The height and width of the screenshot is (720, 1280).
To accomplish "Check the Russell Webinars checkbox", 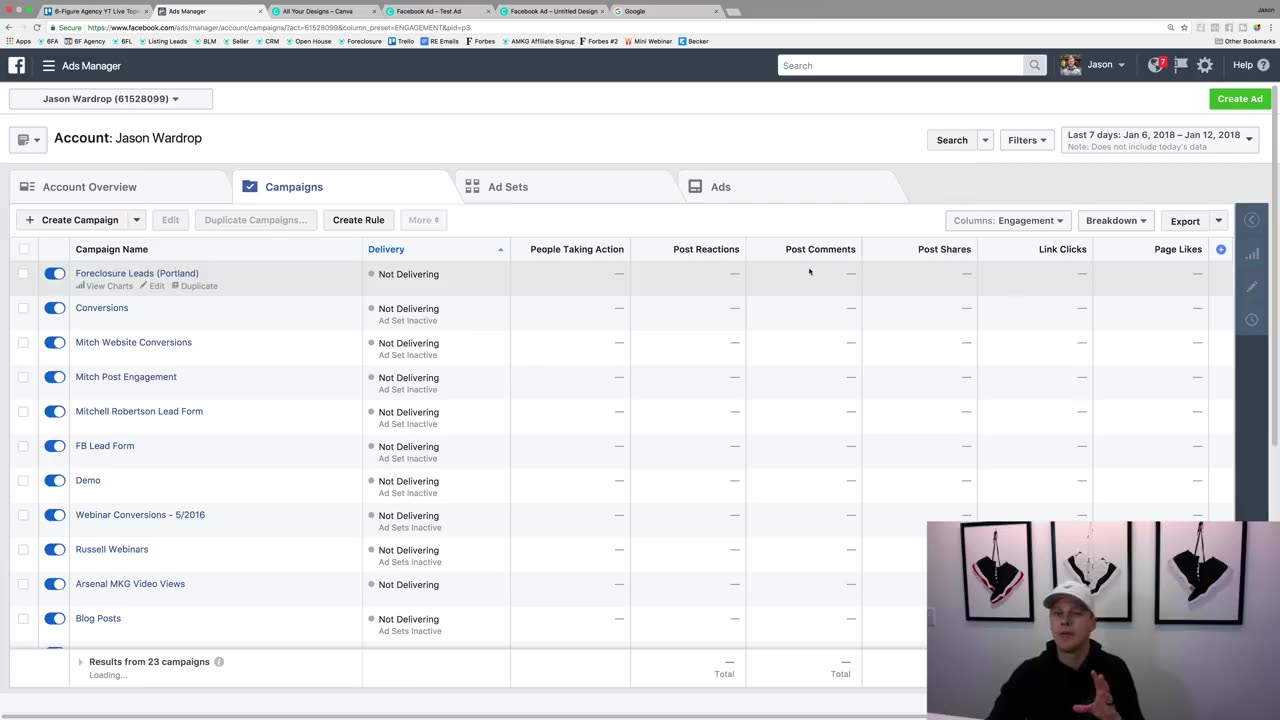I will (24, 550).
